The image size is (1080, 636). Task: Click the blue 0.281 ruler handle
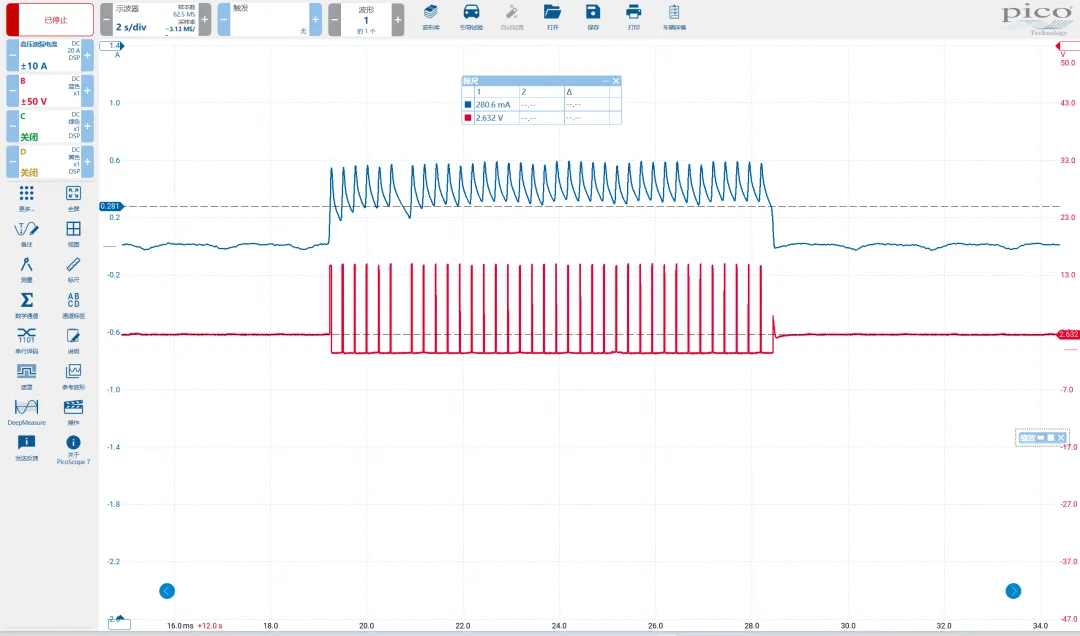pyautogui.click(x=109, y=207)
